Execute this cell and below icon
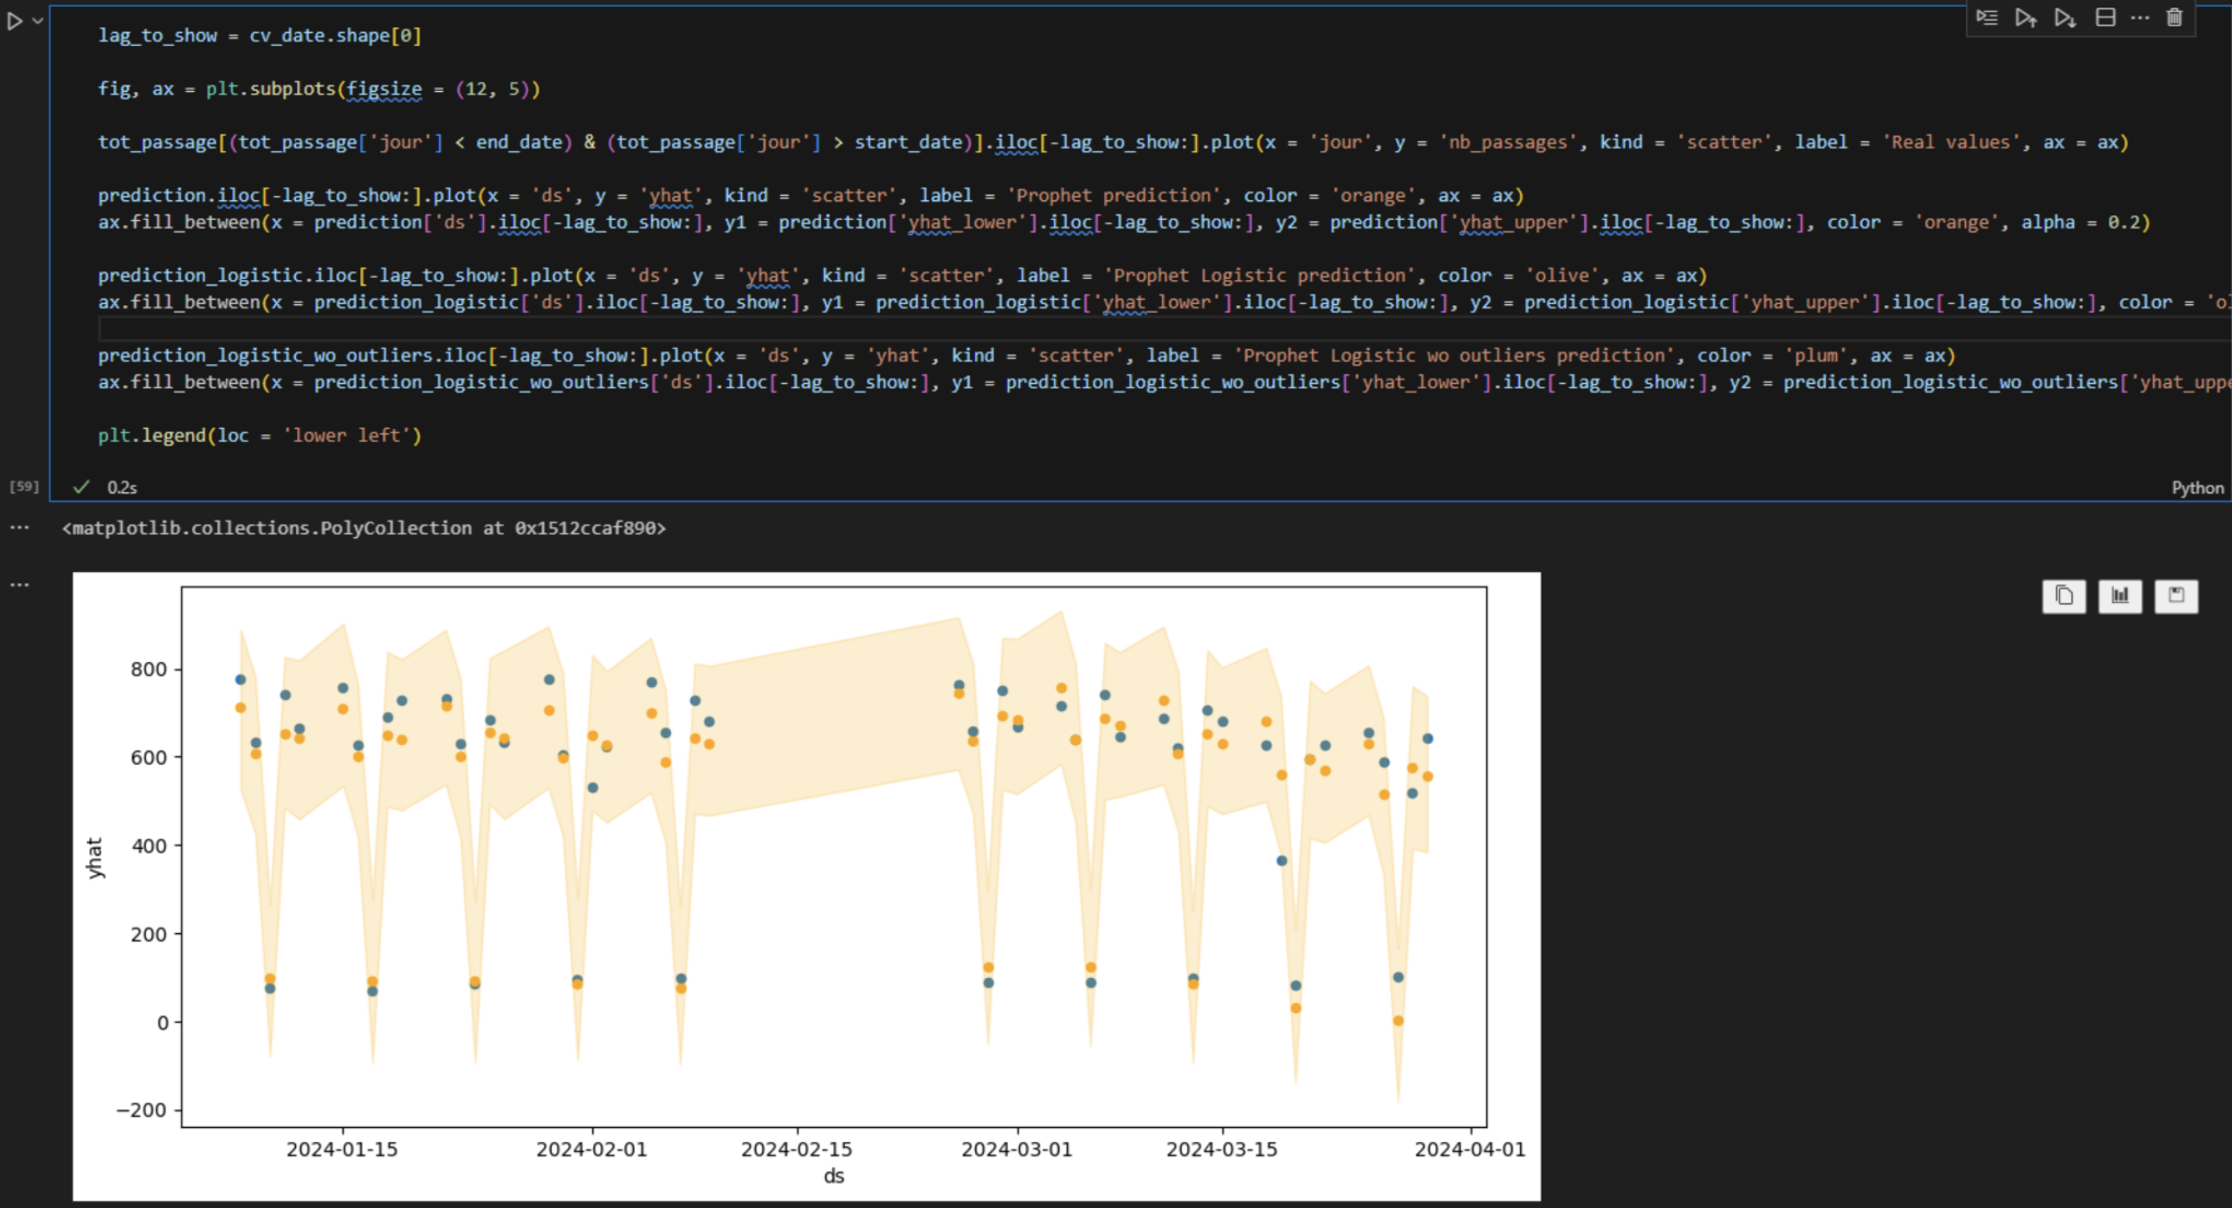The width and height of the screenshot is (2232, 1208). (x=2065, y=18)
